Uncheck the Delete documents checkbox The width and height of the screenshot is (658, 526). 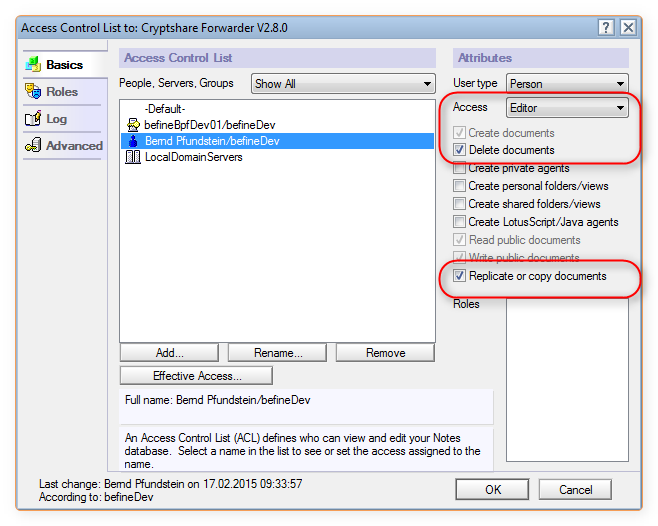(460, 150)
